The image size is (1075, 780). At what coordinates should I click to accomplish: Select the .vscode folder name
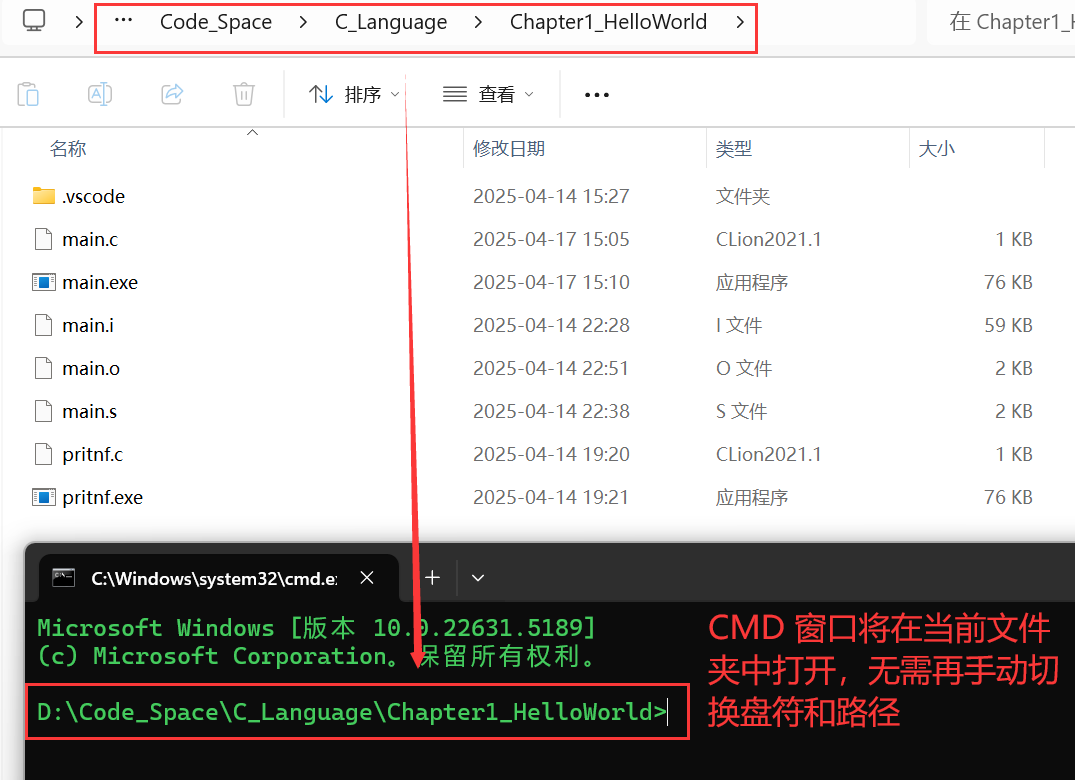[93, 197]
